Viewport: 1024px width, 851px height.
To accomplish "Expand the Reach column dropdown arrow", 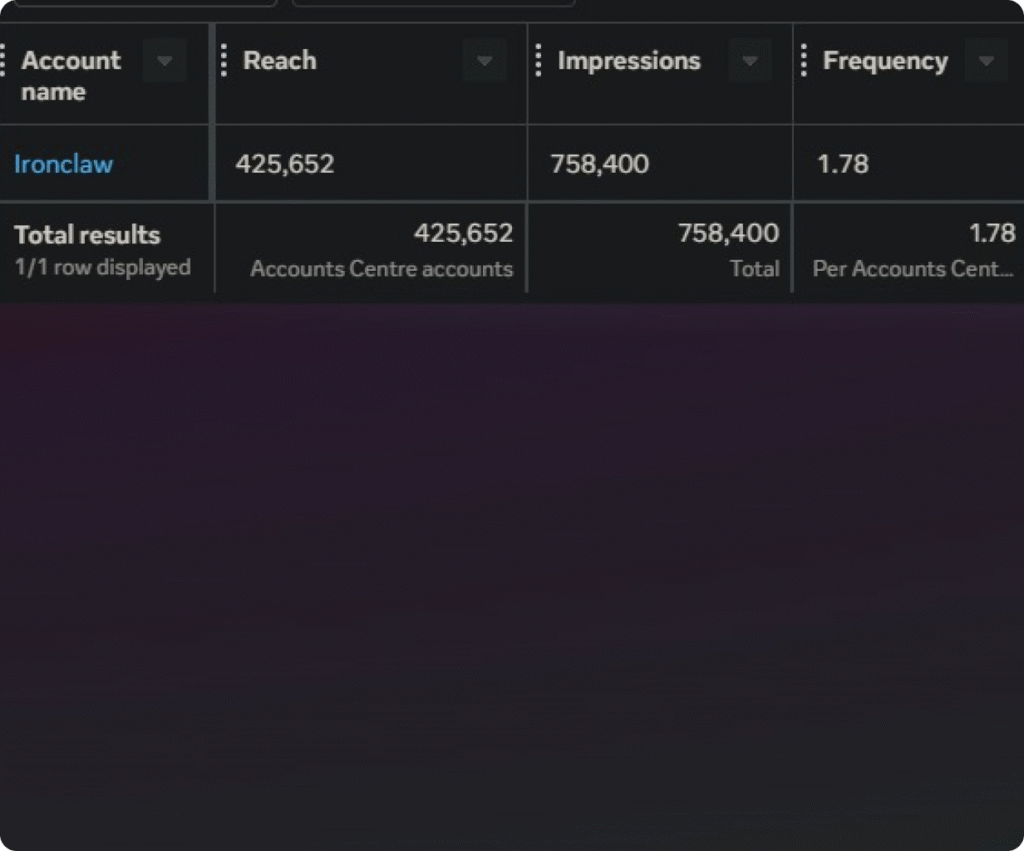I will point(485,62).
